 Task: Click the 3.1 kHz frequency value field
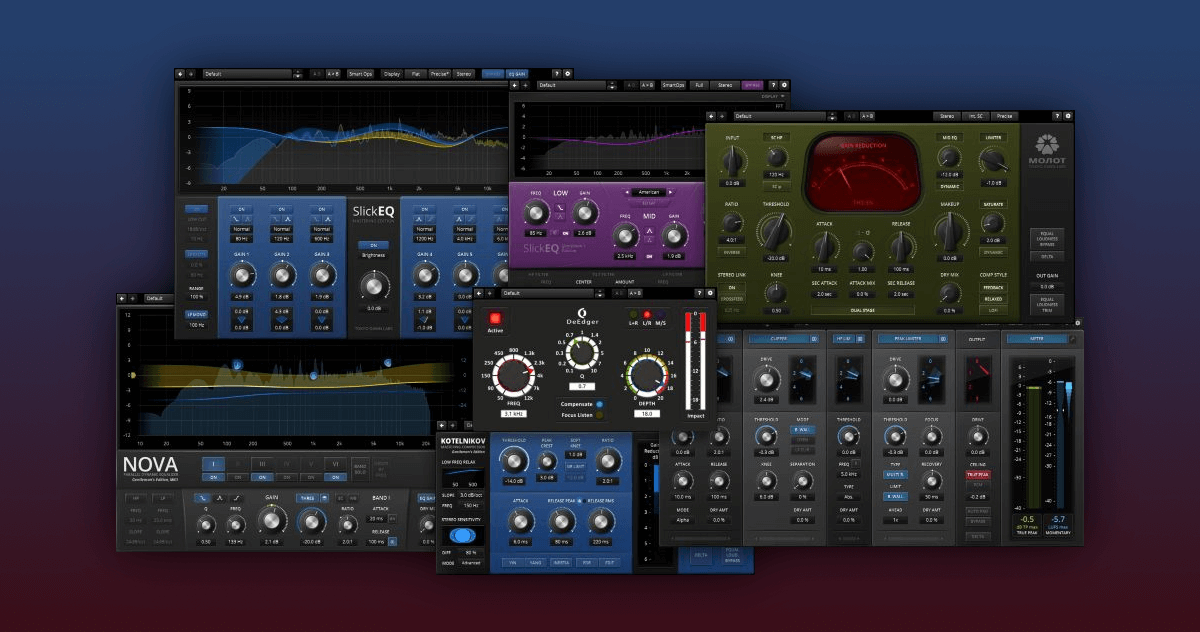514,413
